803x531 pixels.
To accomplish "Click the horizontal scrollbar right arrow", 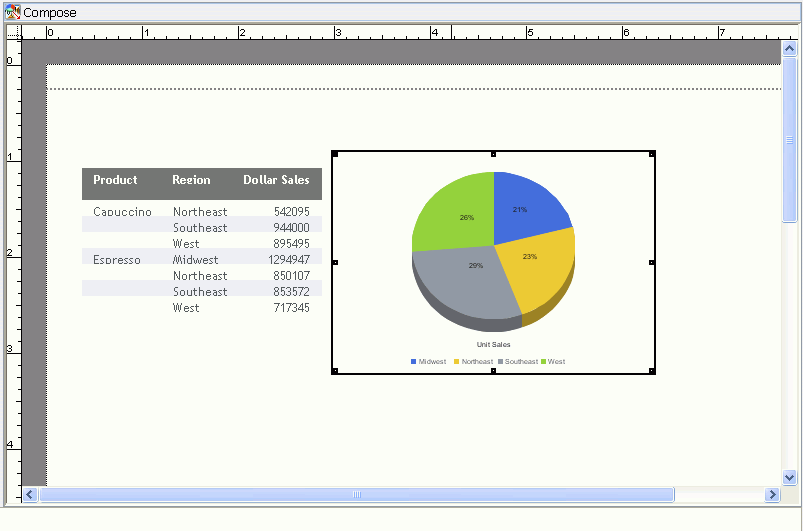I will tap(772, 495).
